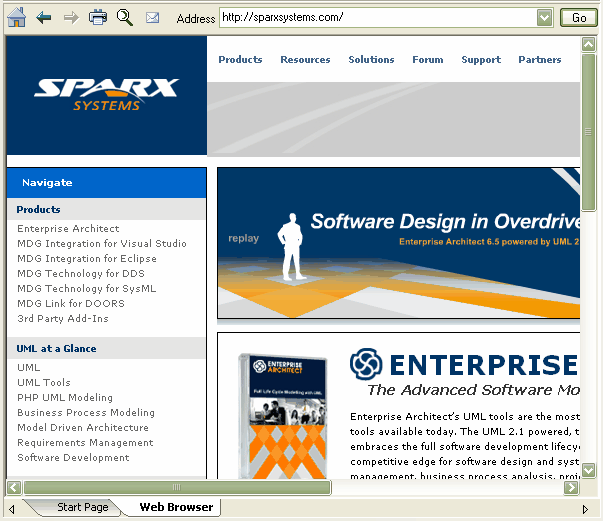Image resolution: width=603 pixels, height=521 pixels.
Task: Click replay on the banner animation
Action: click(x=243, y=238)
